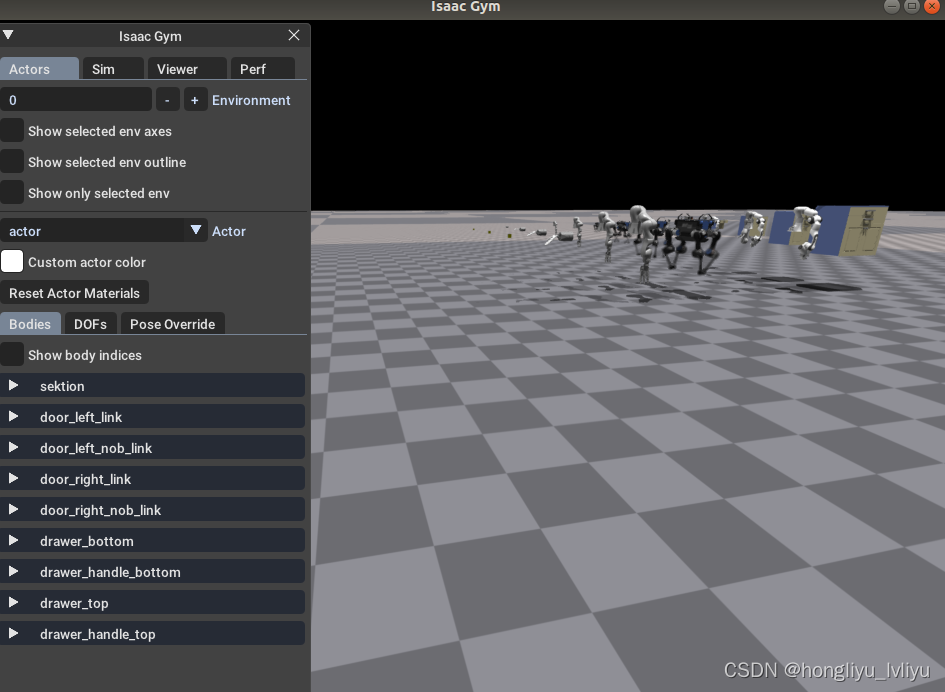
Task: Select the Bodies sub-tab
Action: point(30,324)
